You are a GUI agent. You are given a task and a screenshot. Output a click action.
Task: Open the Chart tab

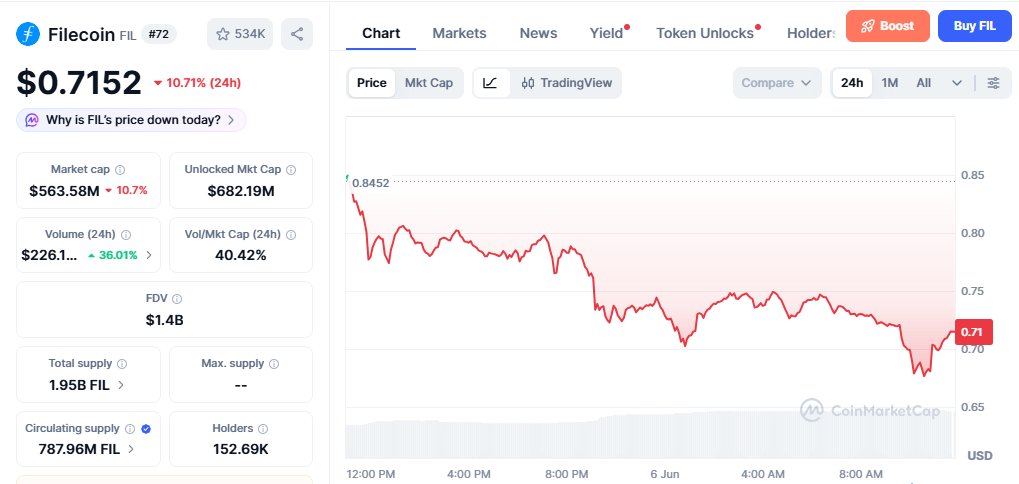point(381,33)
